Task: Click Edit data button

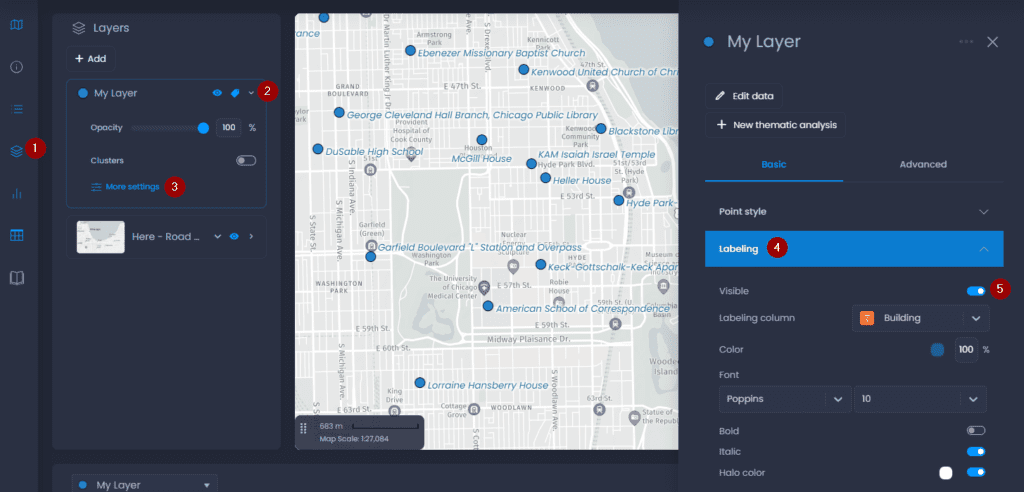Action: pyautogui.click(x=744, y=96)
